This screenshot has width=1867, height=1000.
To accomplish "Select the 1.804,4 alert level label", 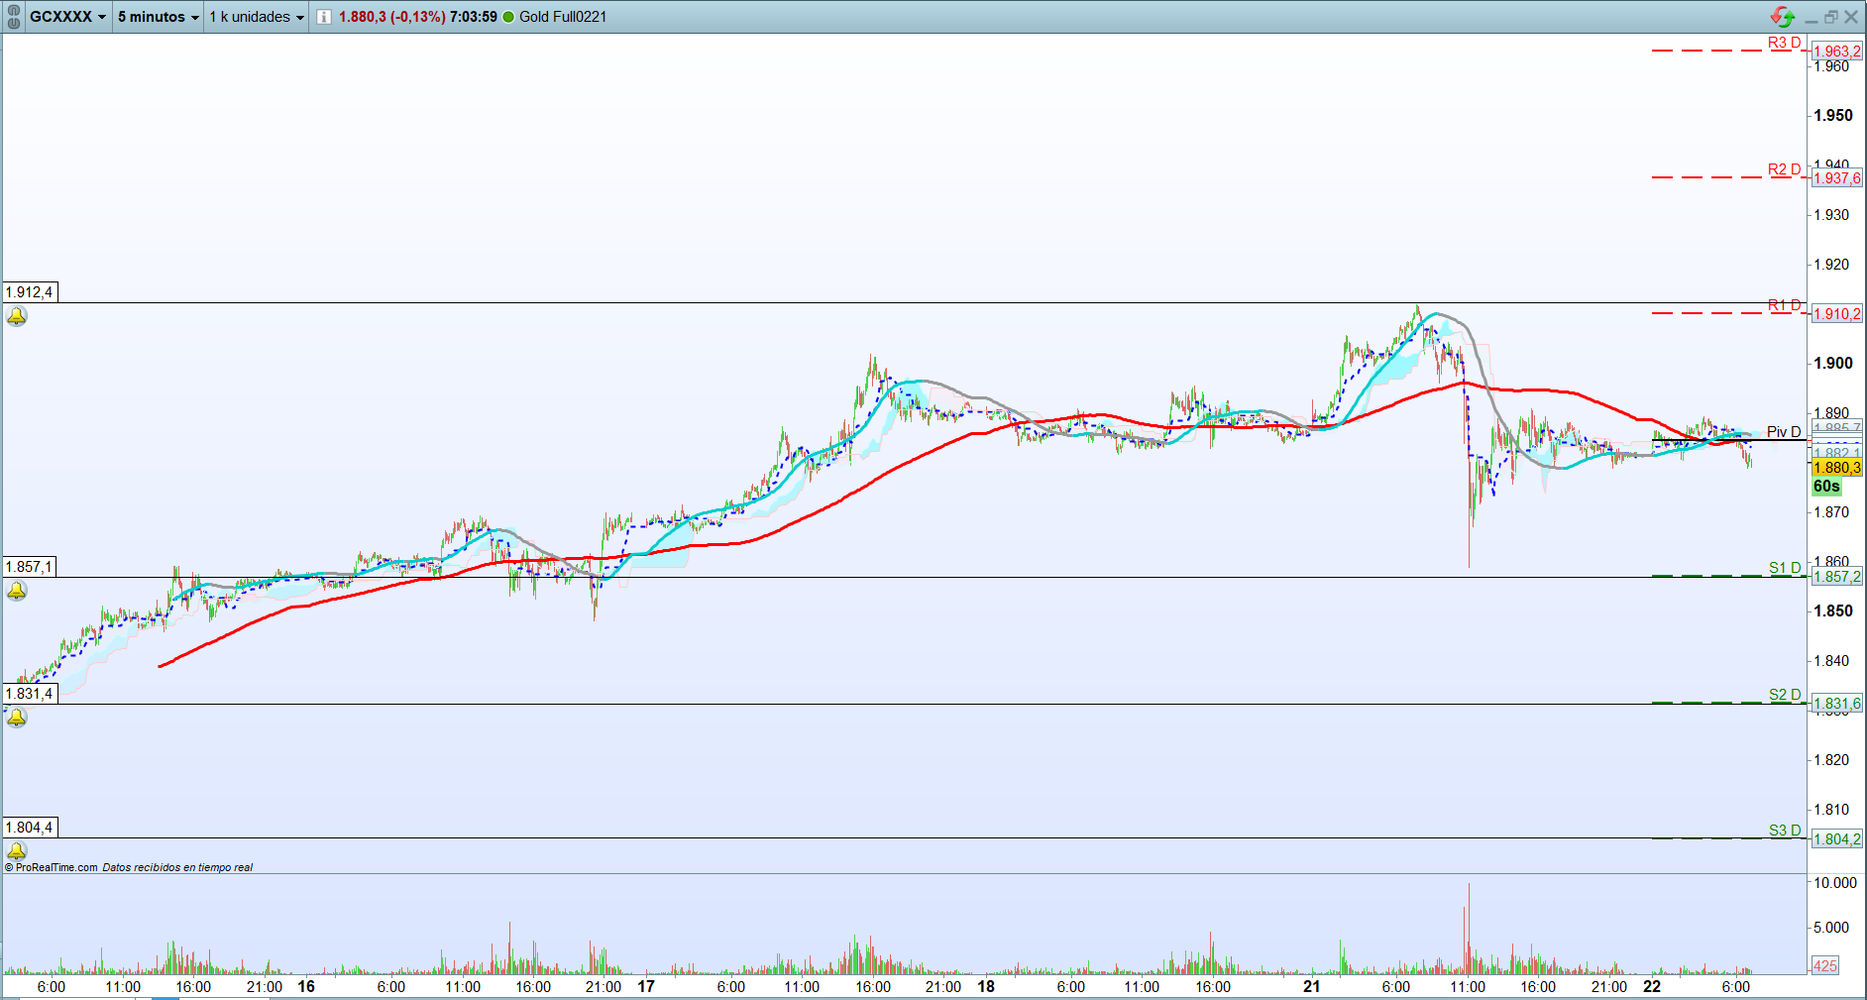I will (30, 828).
